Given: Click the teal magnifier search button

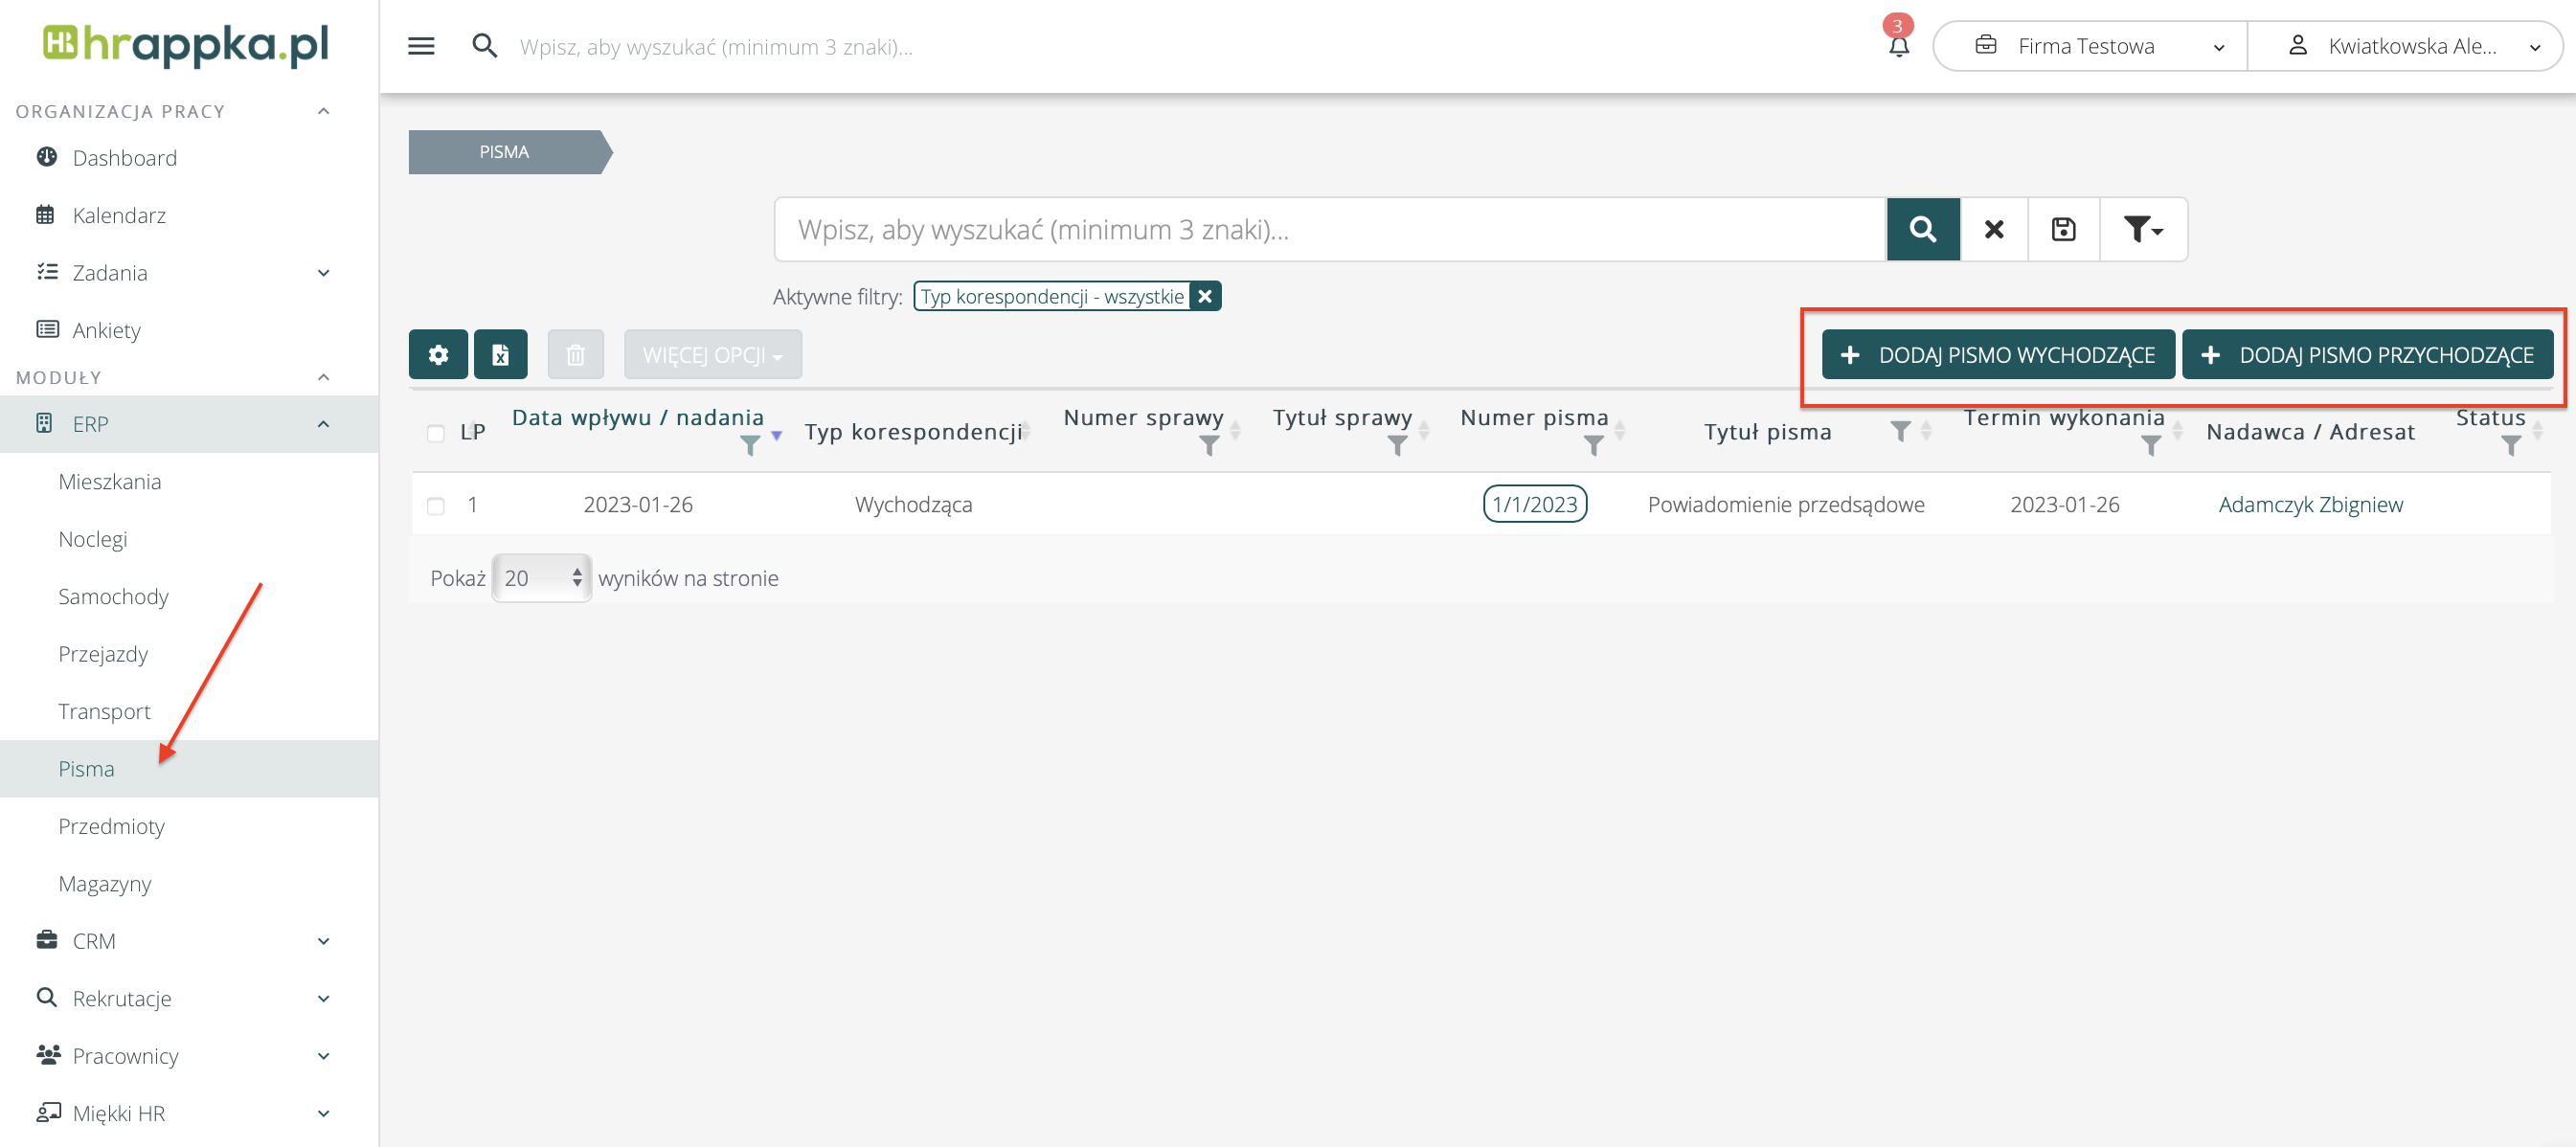Looking at the screenshot, I should [1922, 229].
